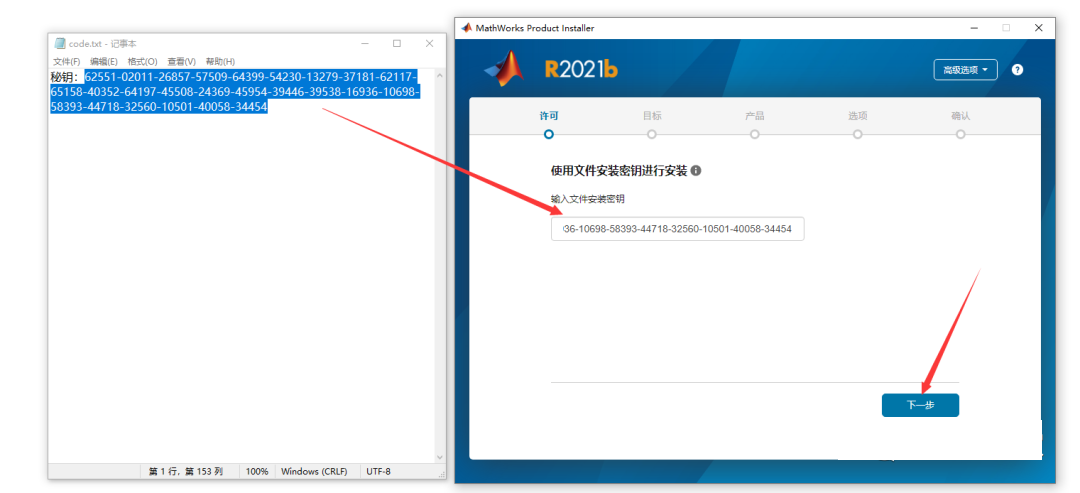
Task: Open the 格式(O) menu in Notepad
Action: click(142, 62)
